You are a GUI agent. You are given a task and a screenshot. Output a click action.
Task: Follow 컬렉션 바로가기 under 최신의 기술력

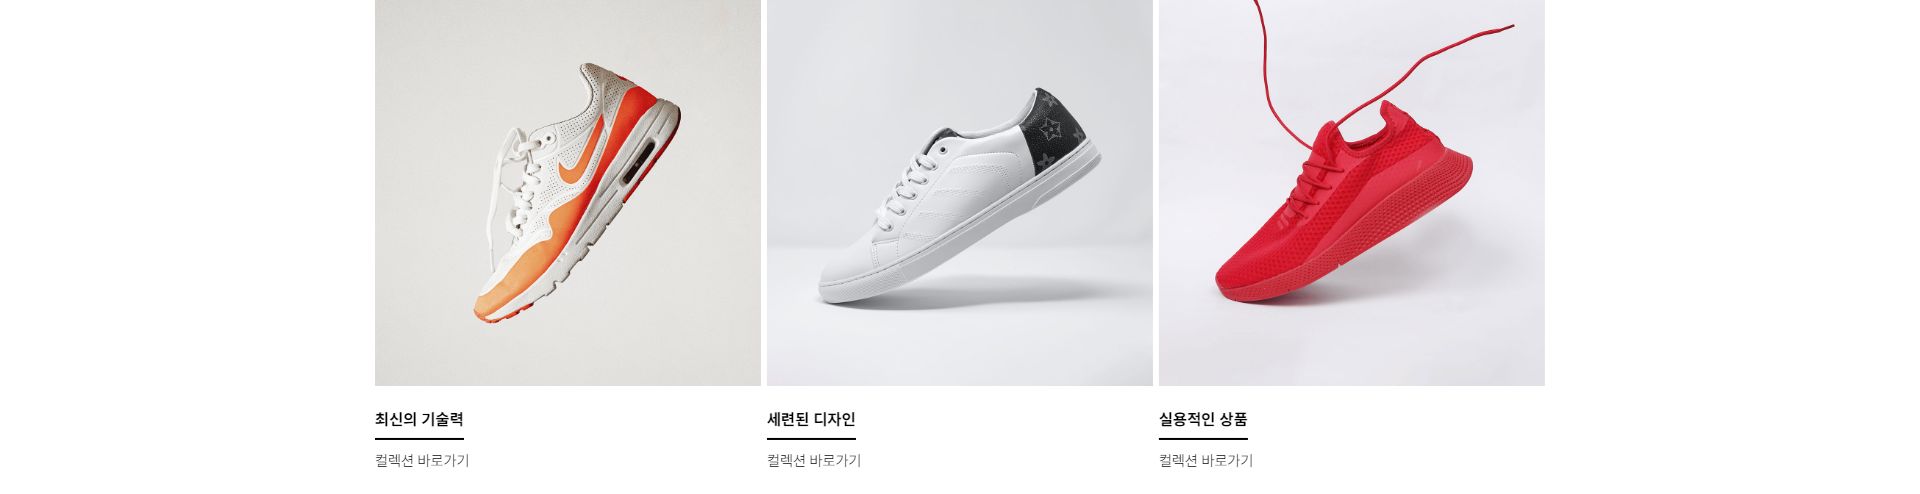(422, 460)
